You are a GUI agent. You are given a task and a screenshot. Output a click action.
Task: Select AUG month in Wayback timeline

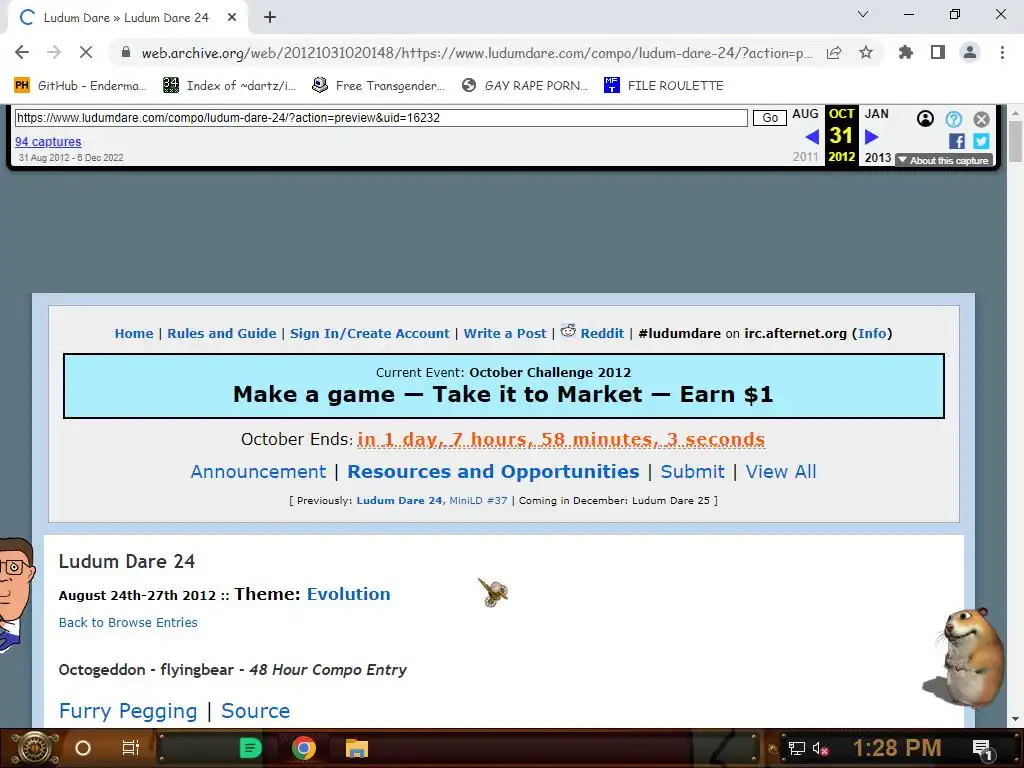coord(805,114)
